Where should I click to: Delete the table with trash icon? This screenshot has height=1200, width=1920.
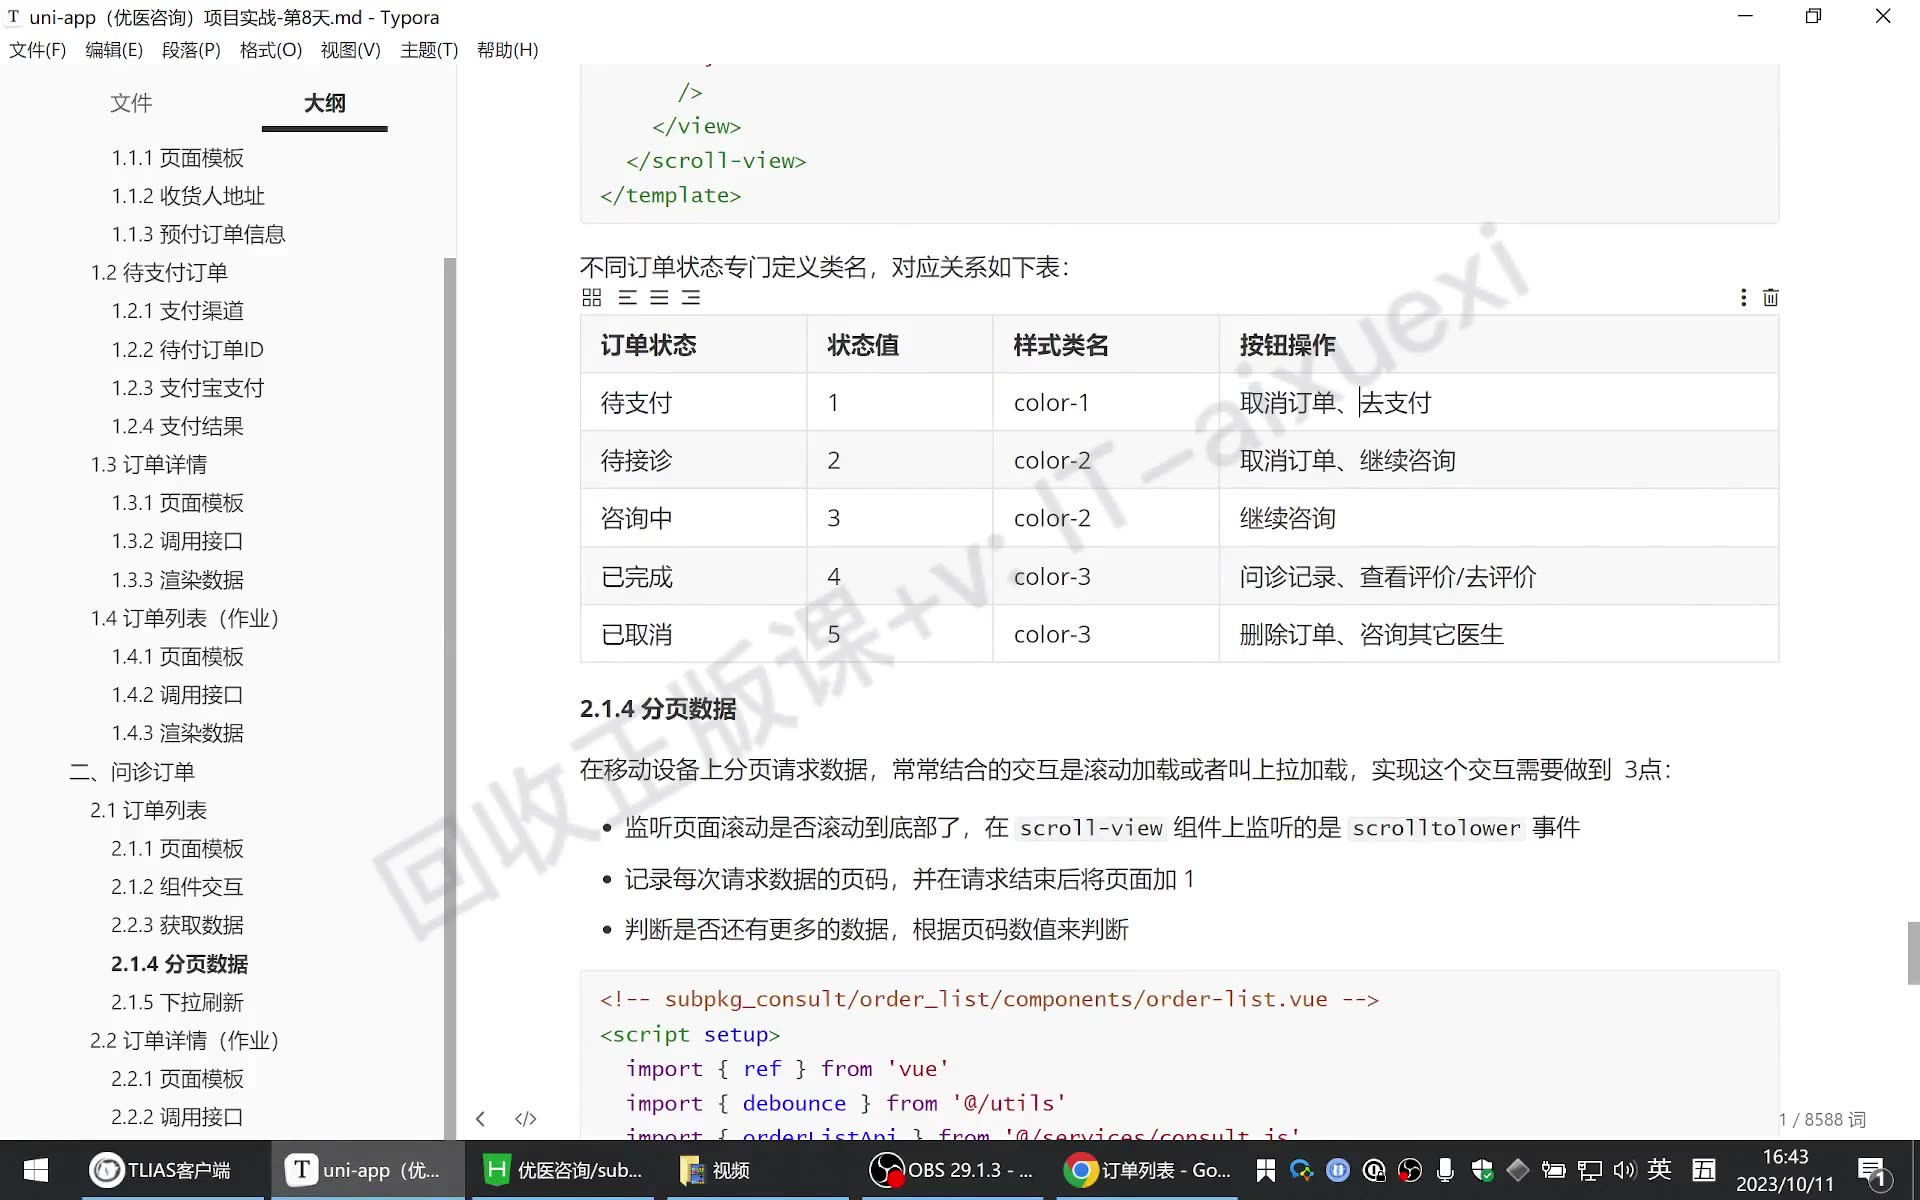(1771, 297)
